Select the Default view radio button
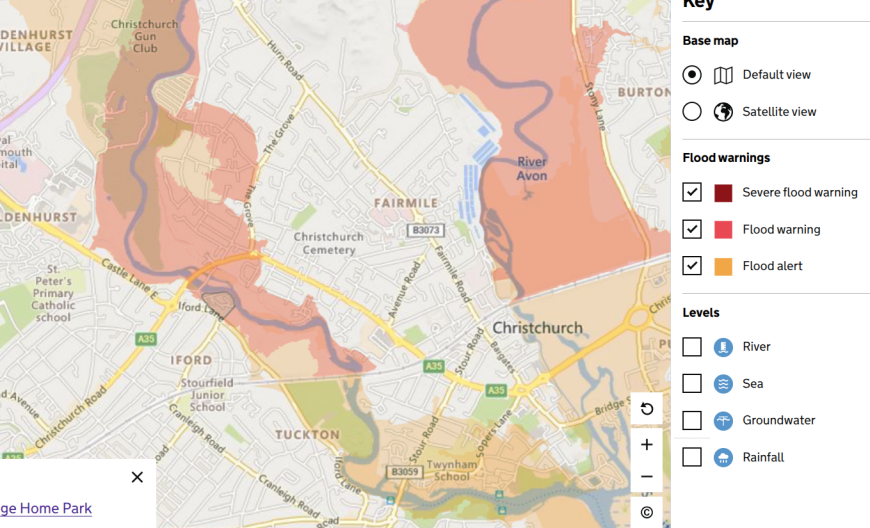This screenshot has height=528, width=870. coord(692,75)
